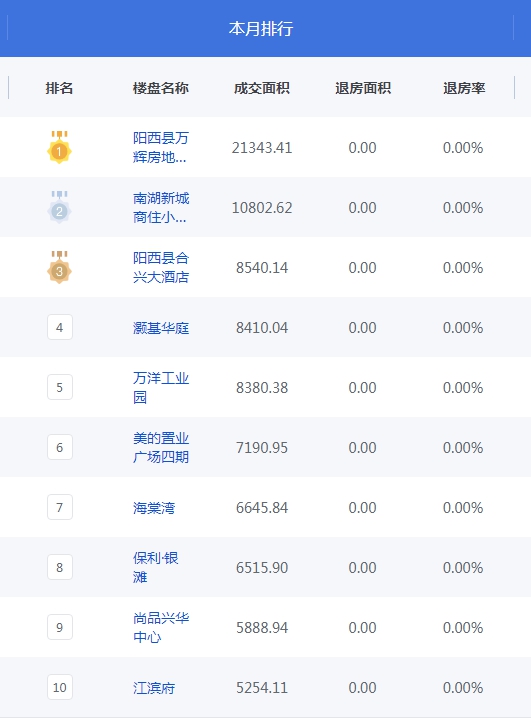Select the rank 10 number badge

pos(60,687)
